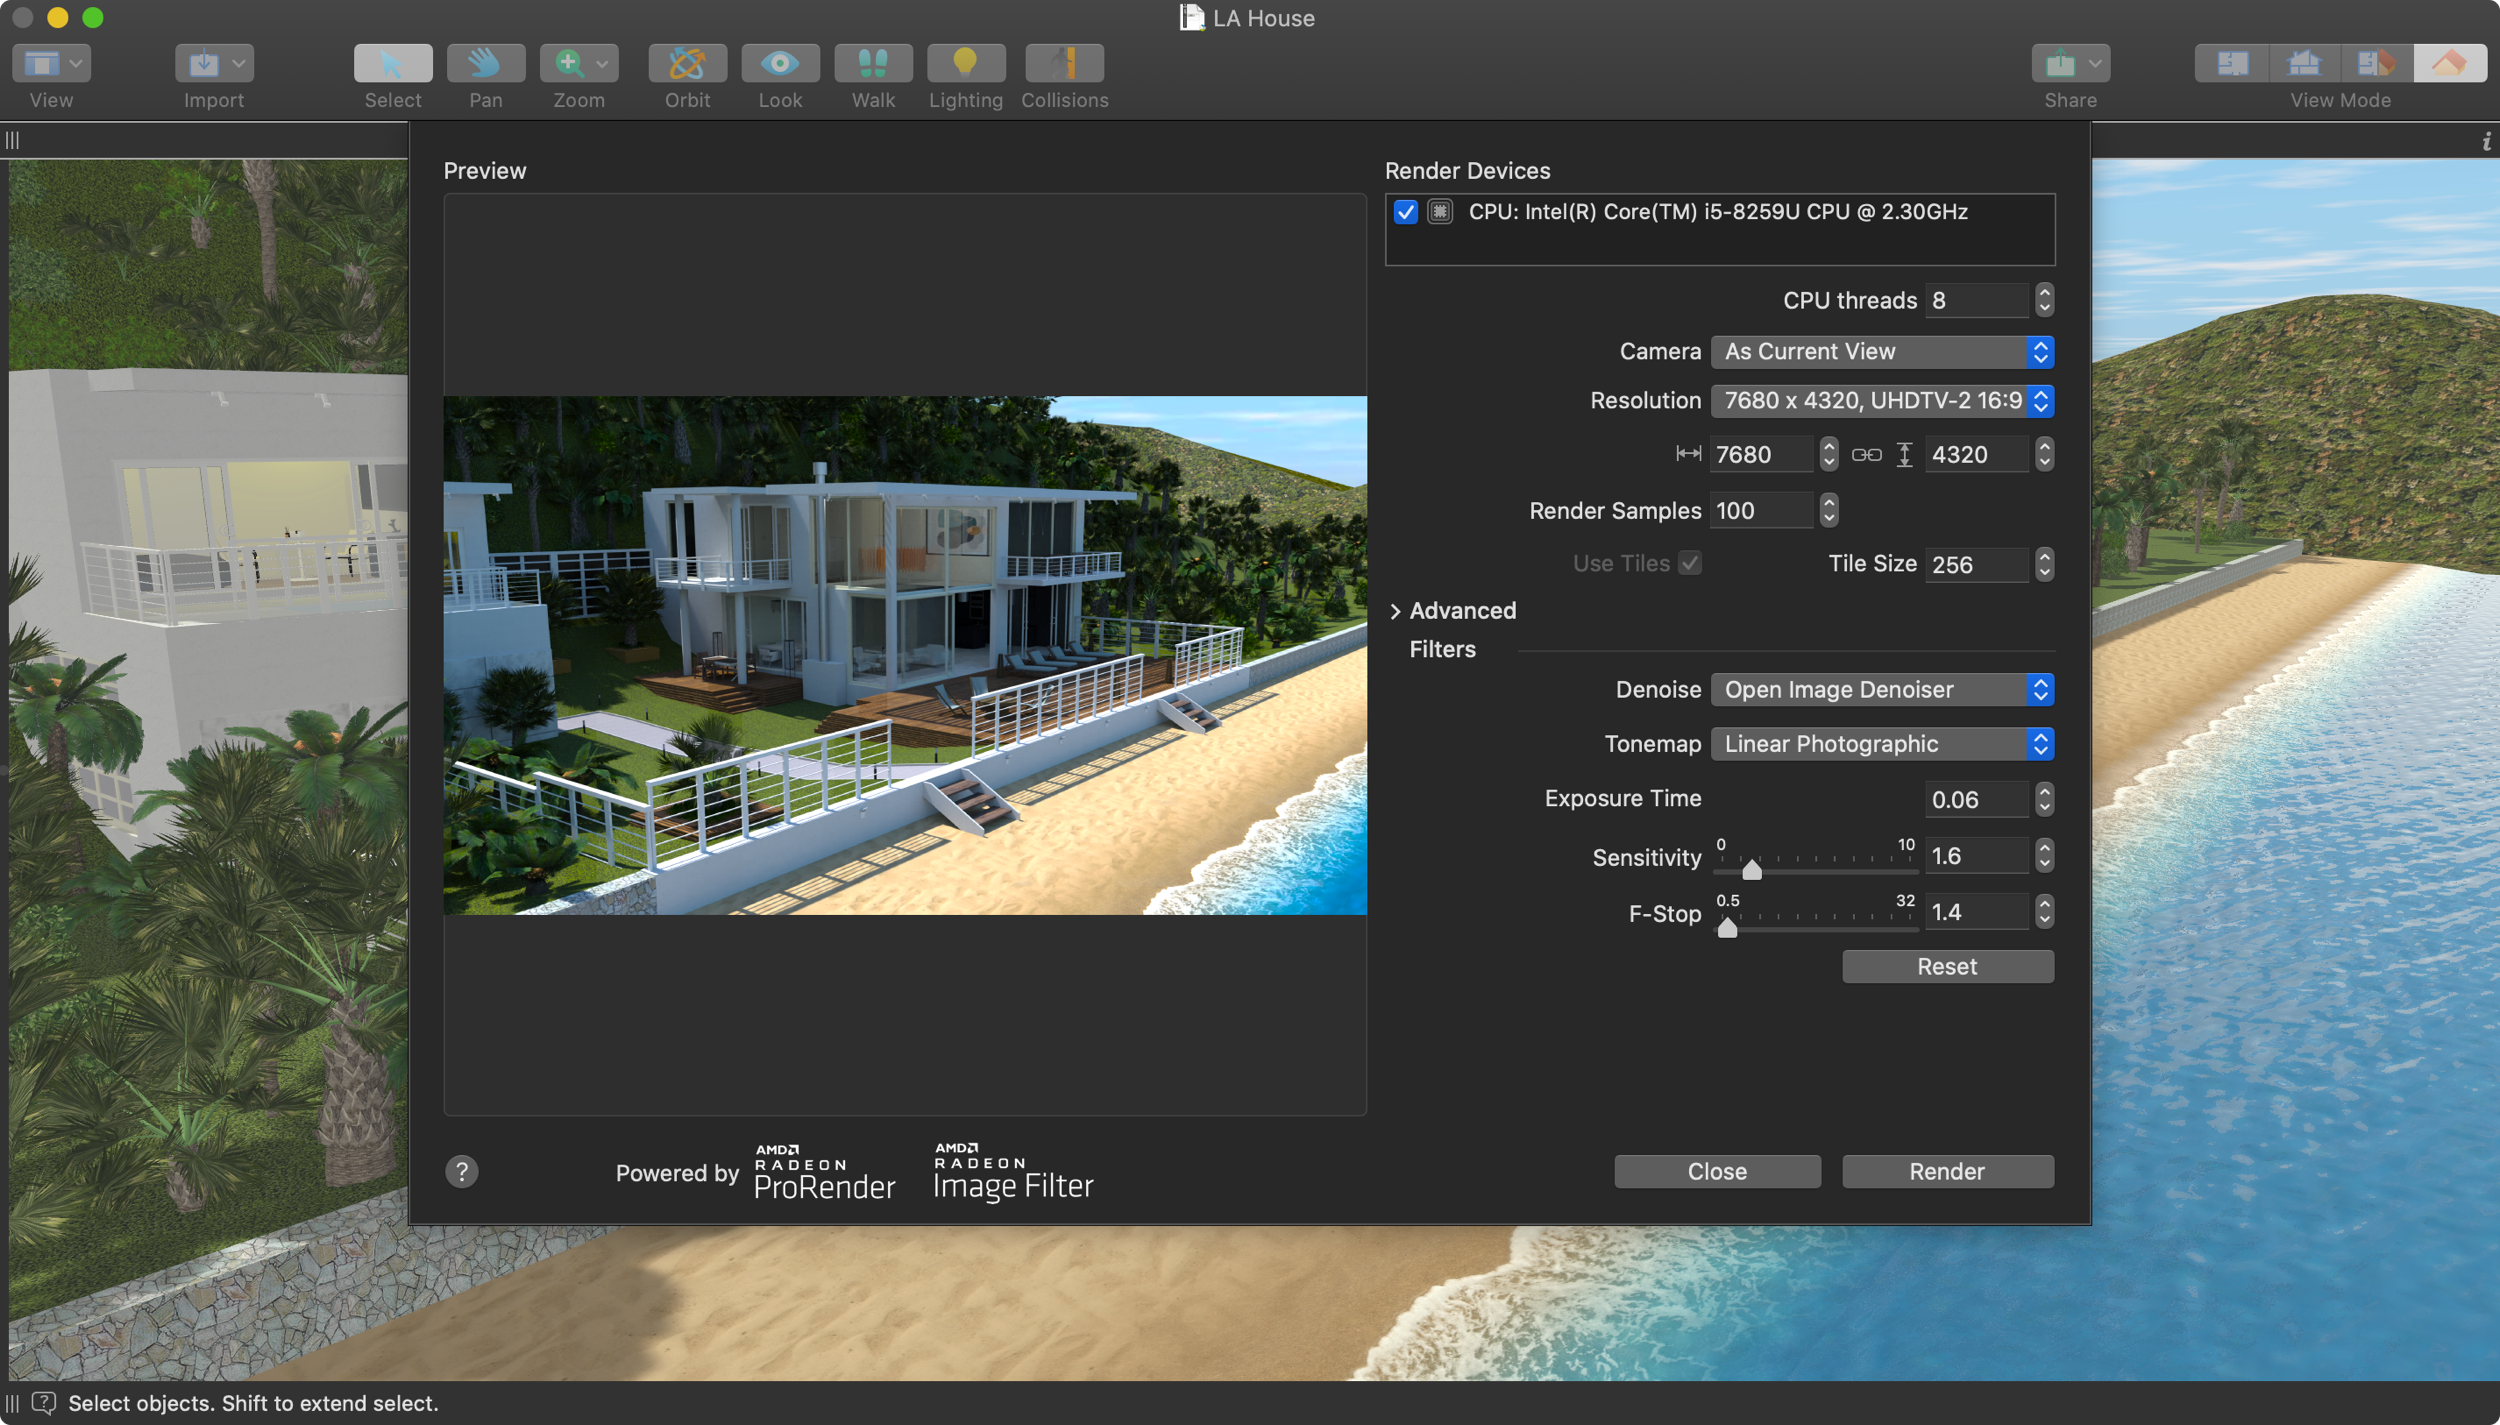The width and height of the screenshot is (2500, 1425).
Task: Click the resolution height field 4320
Action: (1977, 454)
